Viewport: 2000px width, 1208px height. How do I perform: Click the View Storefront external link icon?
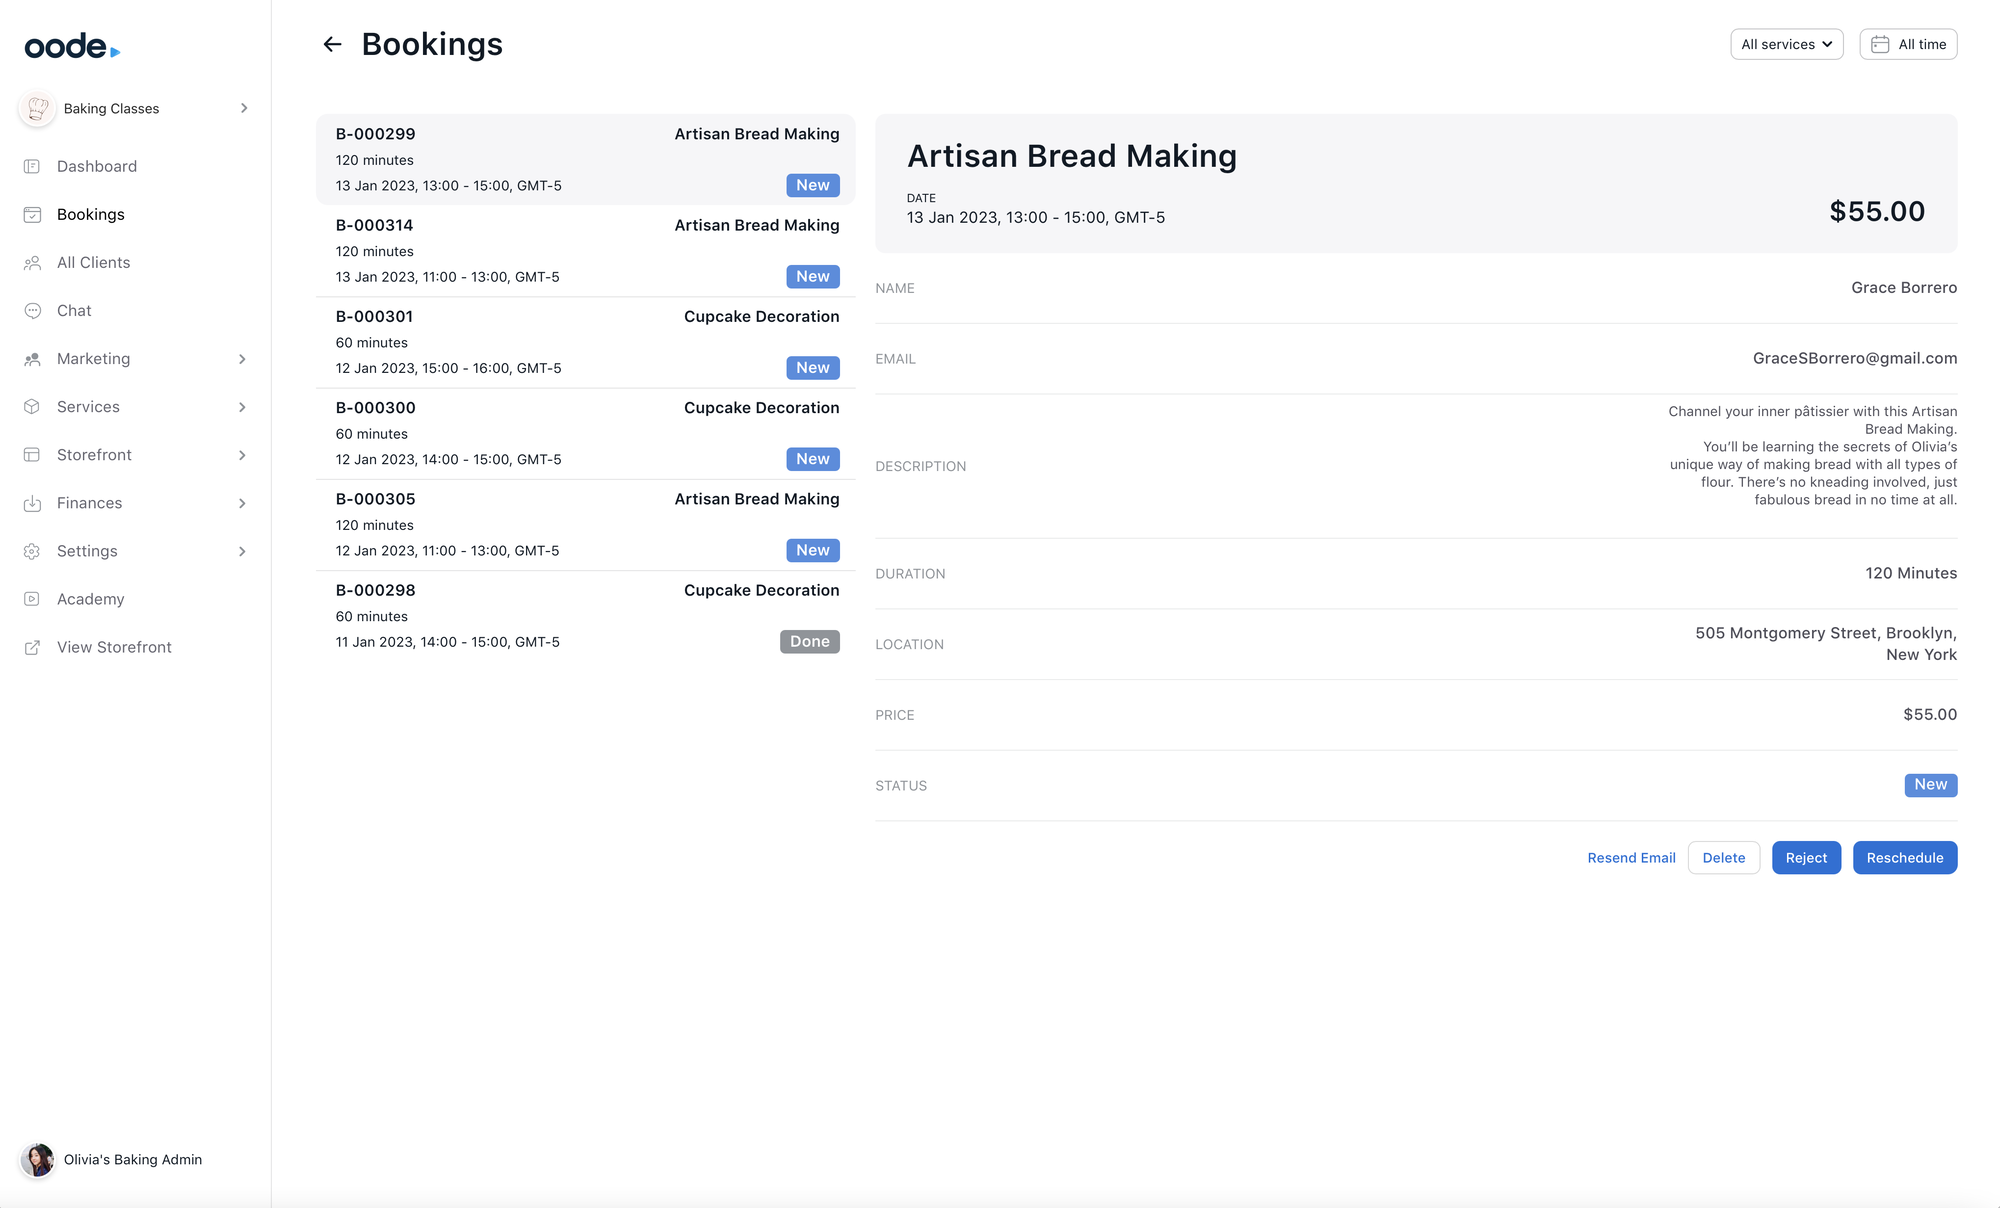coord(32,647)
